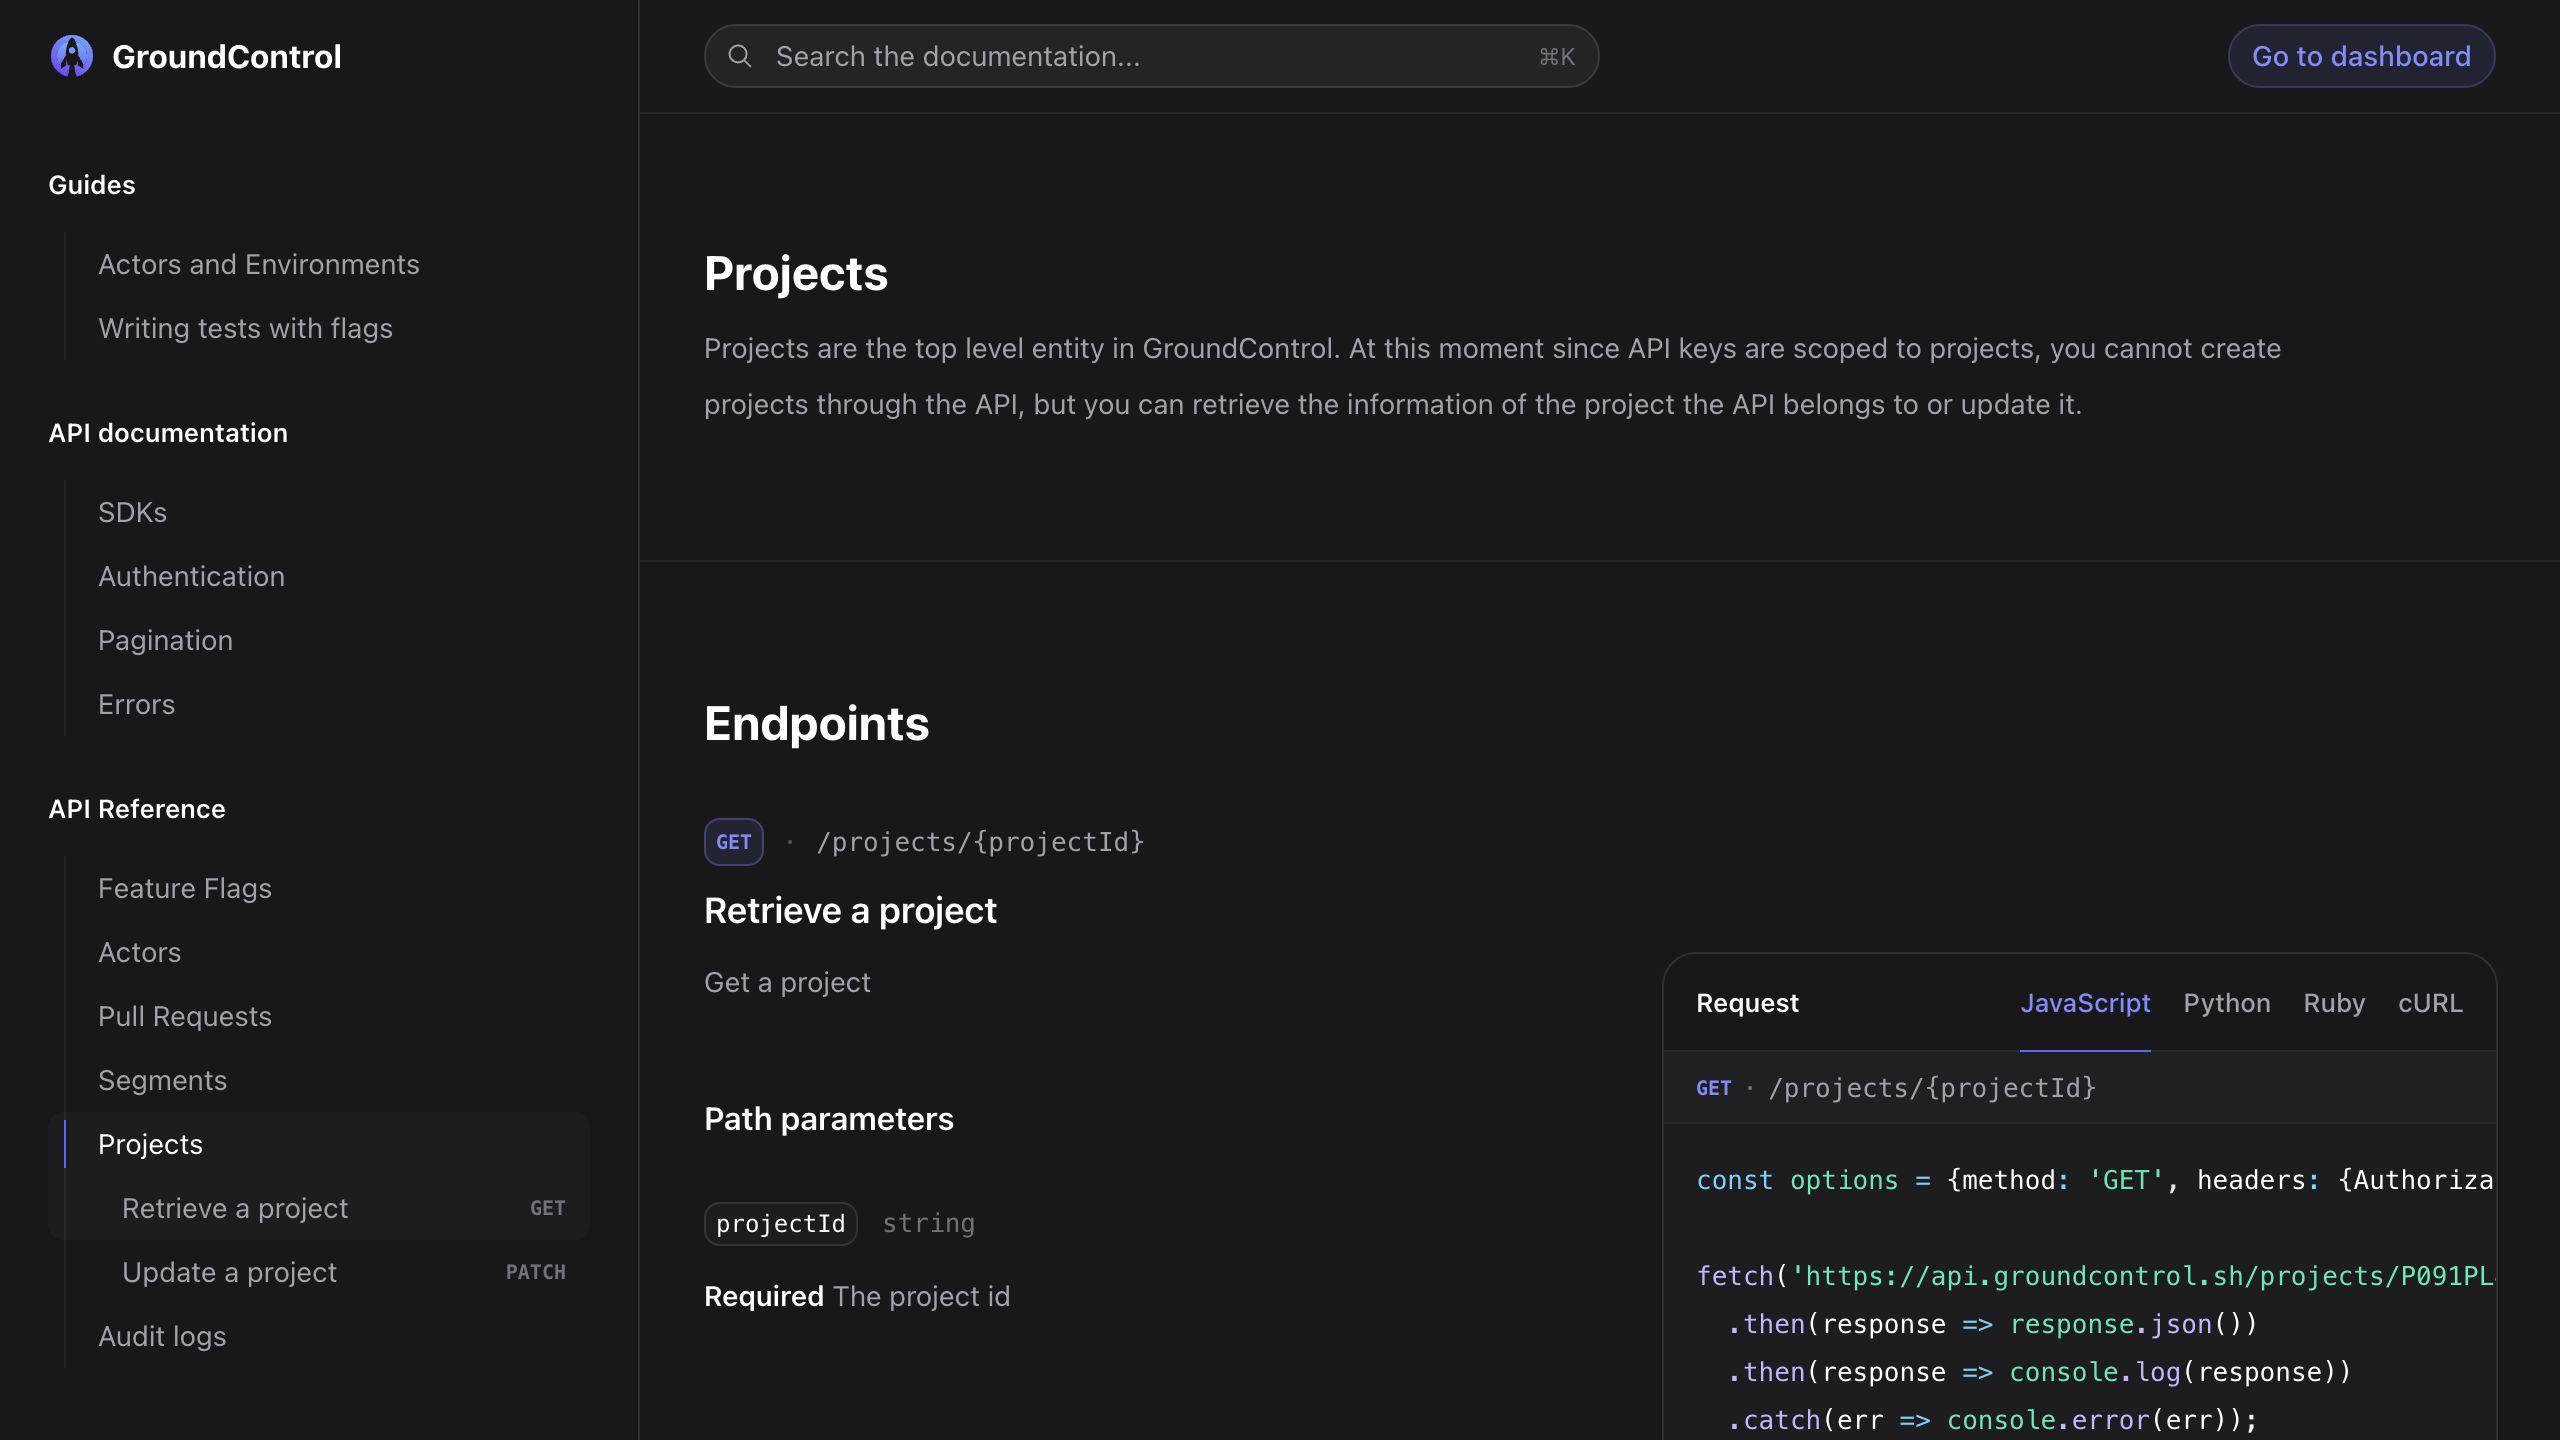Open the Actors and Environments guide
This screenshot has width=2560, height=1440.
coord(259,264)
